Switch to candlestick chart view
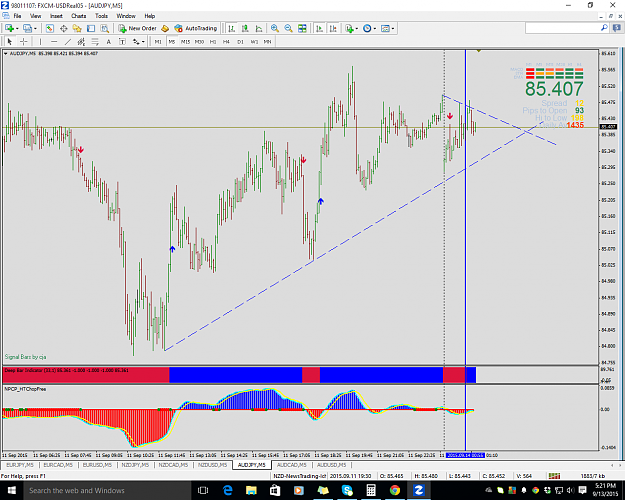Screen dimensions: 625x500 coord(245,28)
